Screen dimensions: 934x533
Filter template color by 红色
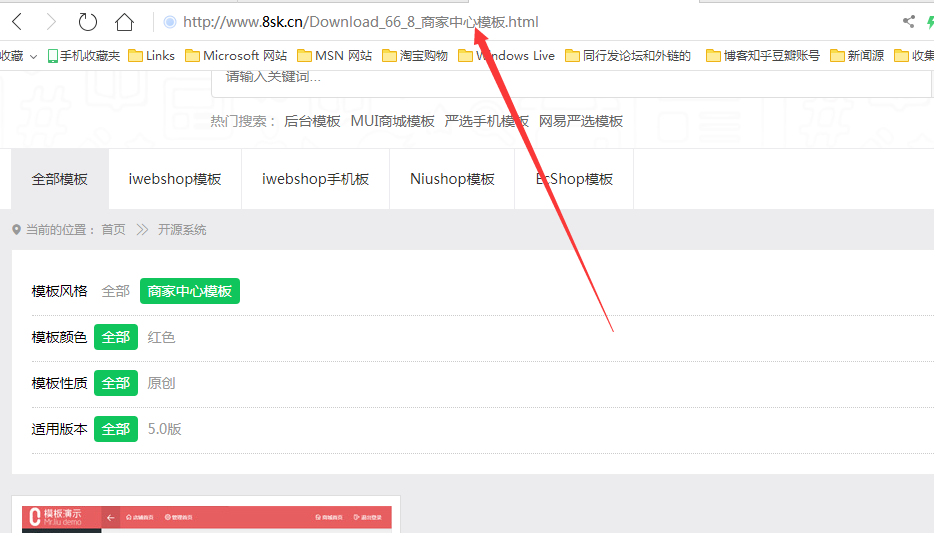click(x=161, y=337)
